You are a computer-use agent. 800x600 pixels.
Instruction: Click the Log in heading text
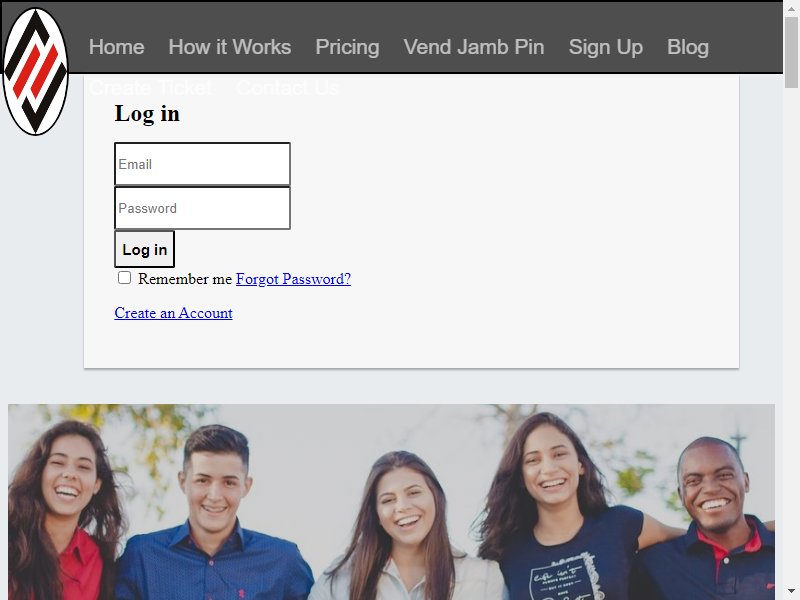click(x=147, y=113)
